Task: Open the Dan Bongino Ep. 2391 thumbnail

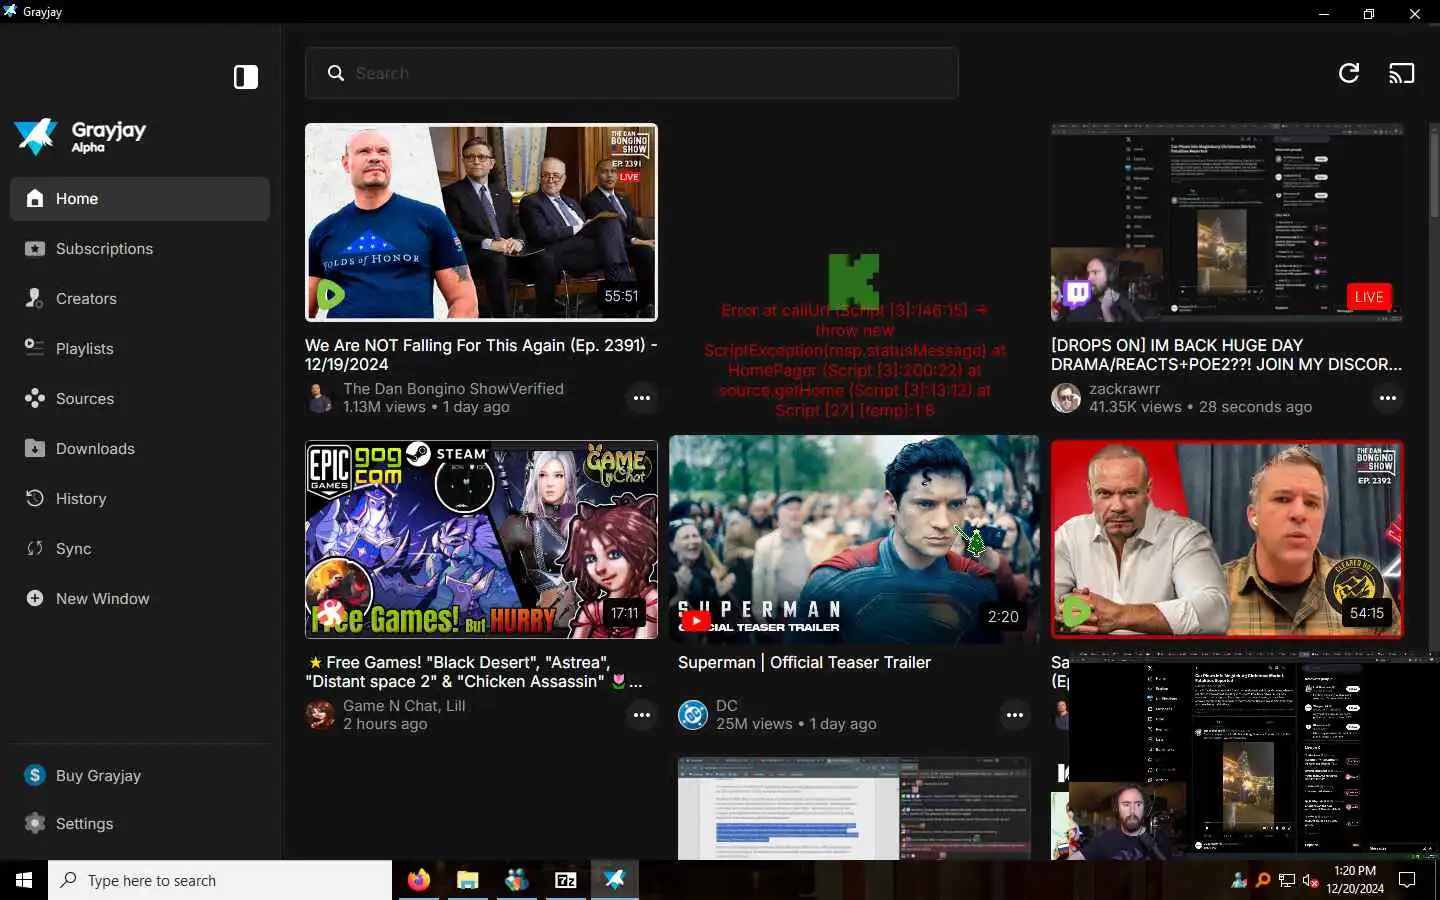Action: click(481, 222)
